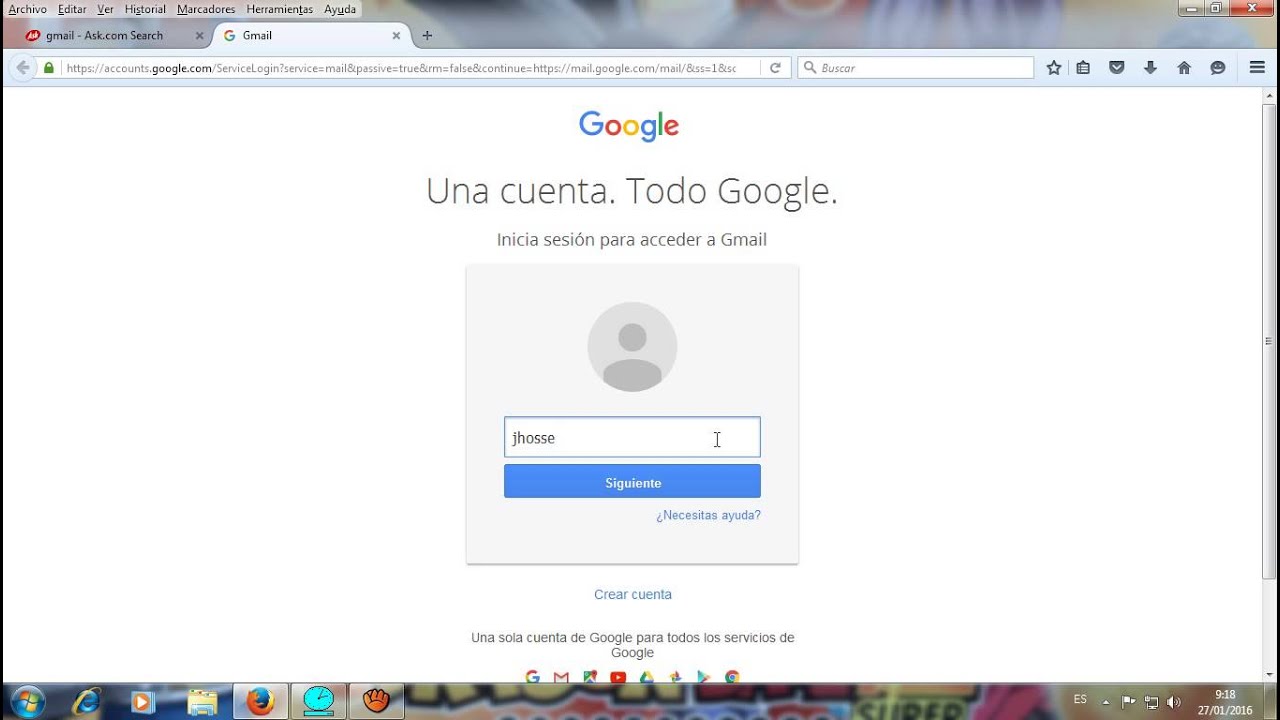This screenshot has width=1280, height=720.
Task: Click the Google Maps service icon
Action: [x=590, y=677]
